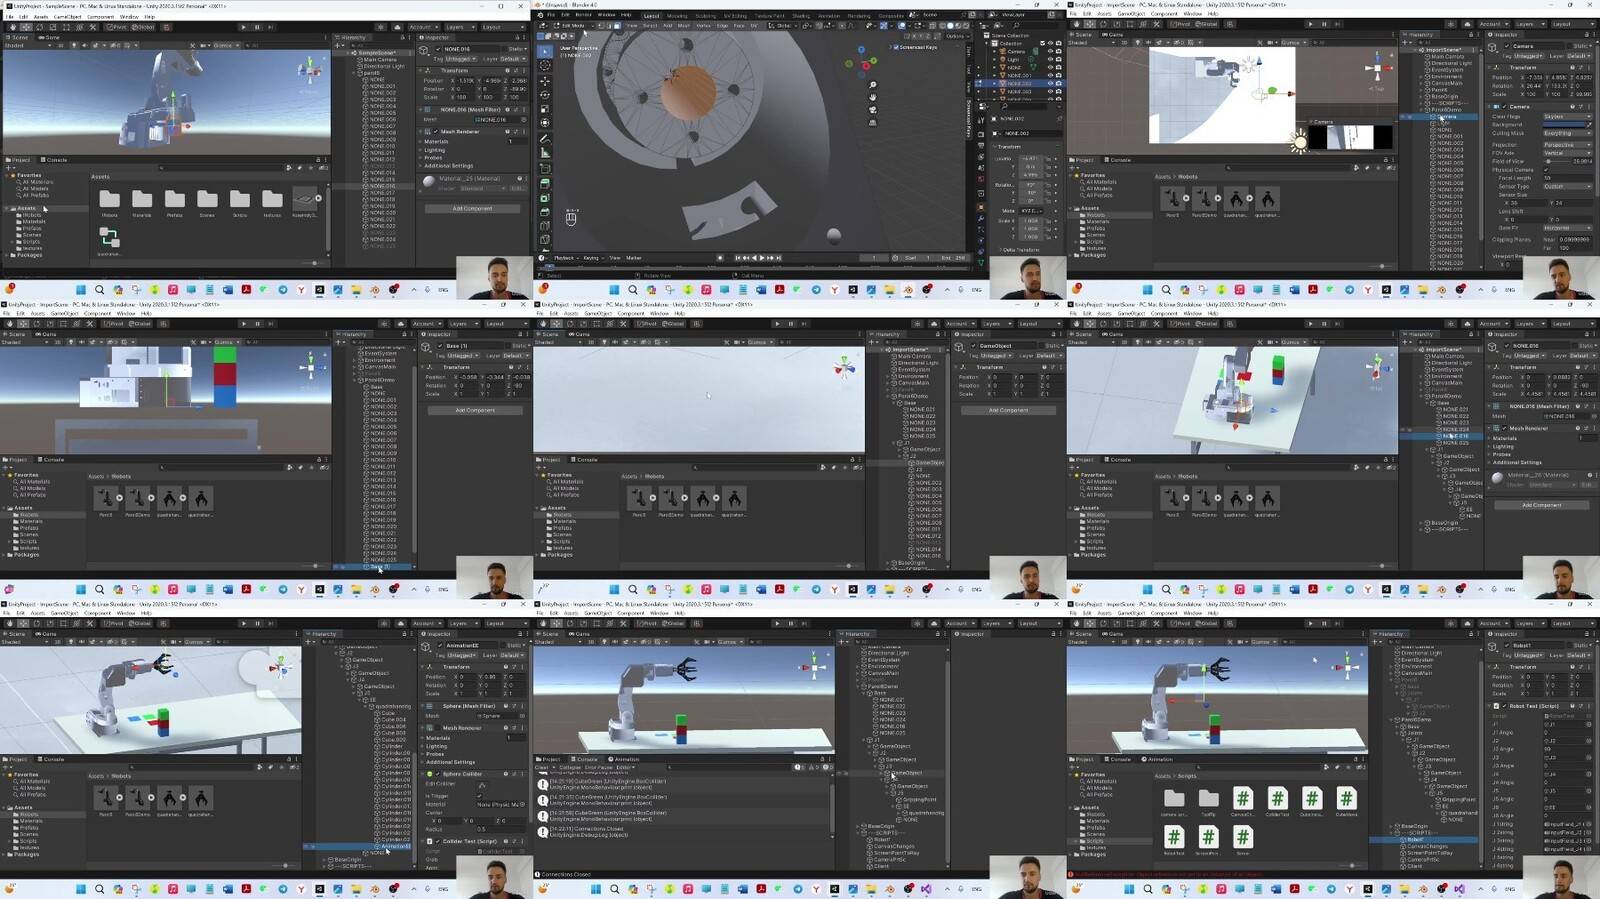Play the animation in Blender's timeline

[x=761, y=258]
